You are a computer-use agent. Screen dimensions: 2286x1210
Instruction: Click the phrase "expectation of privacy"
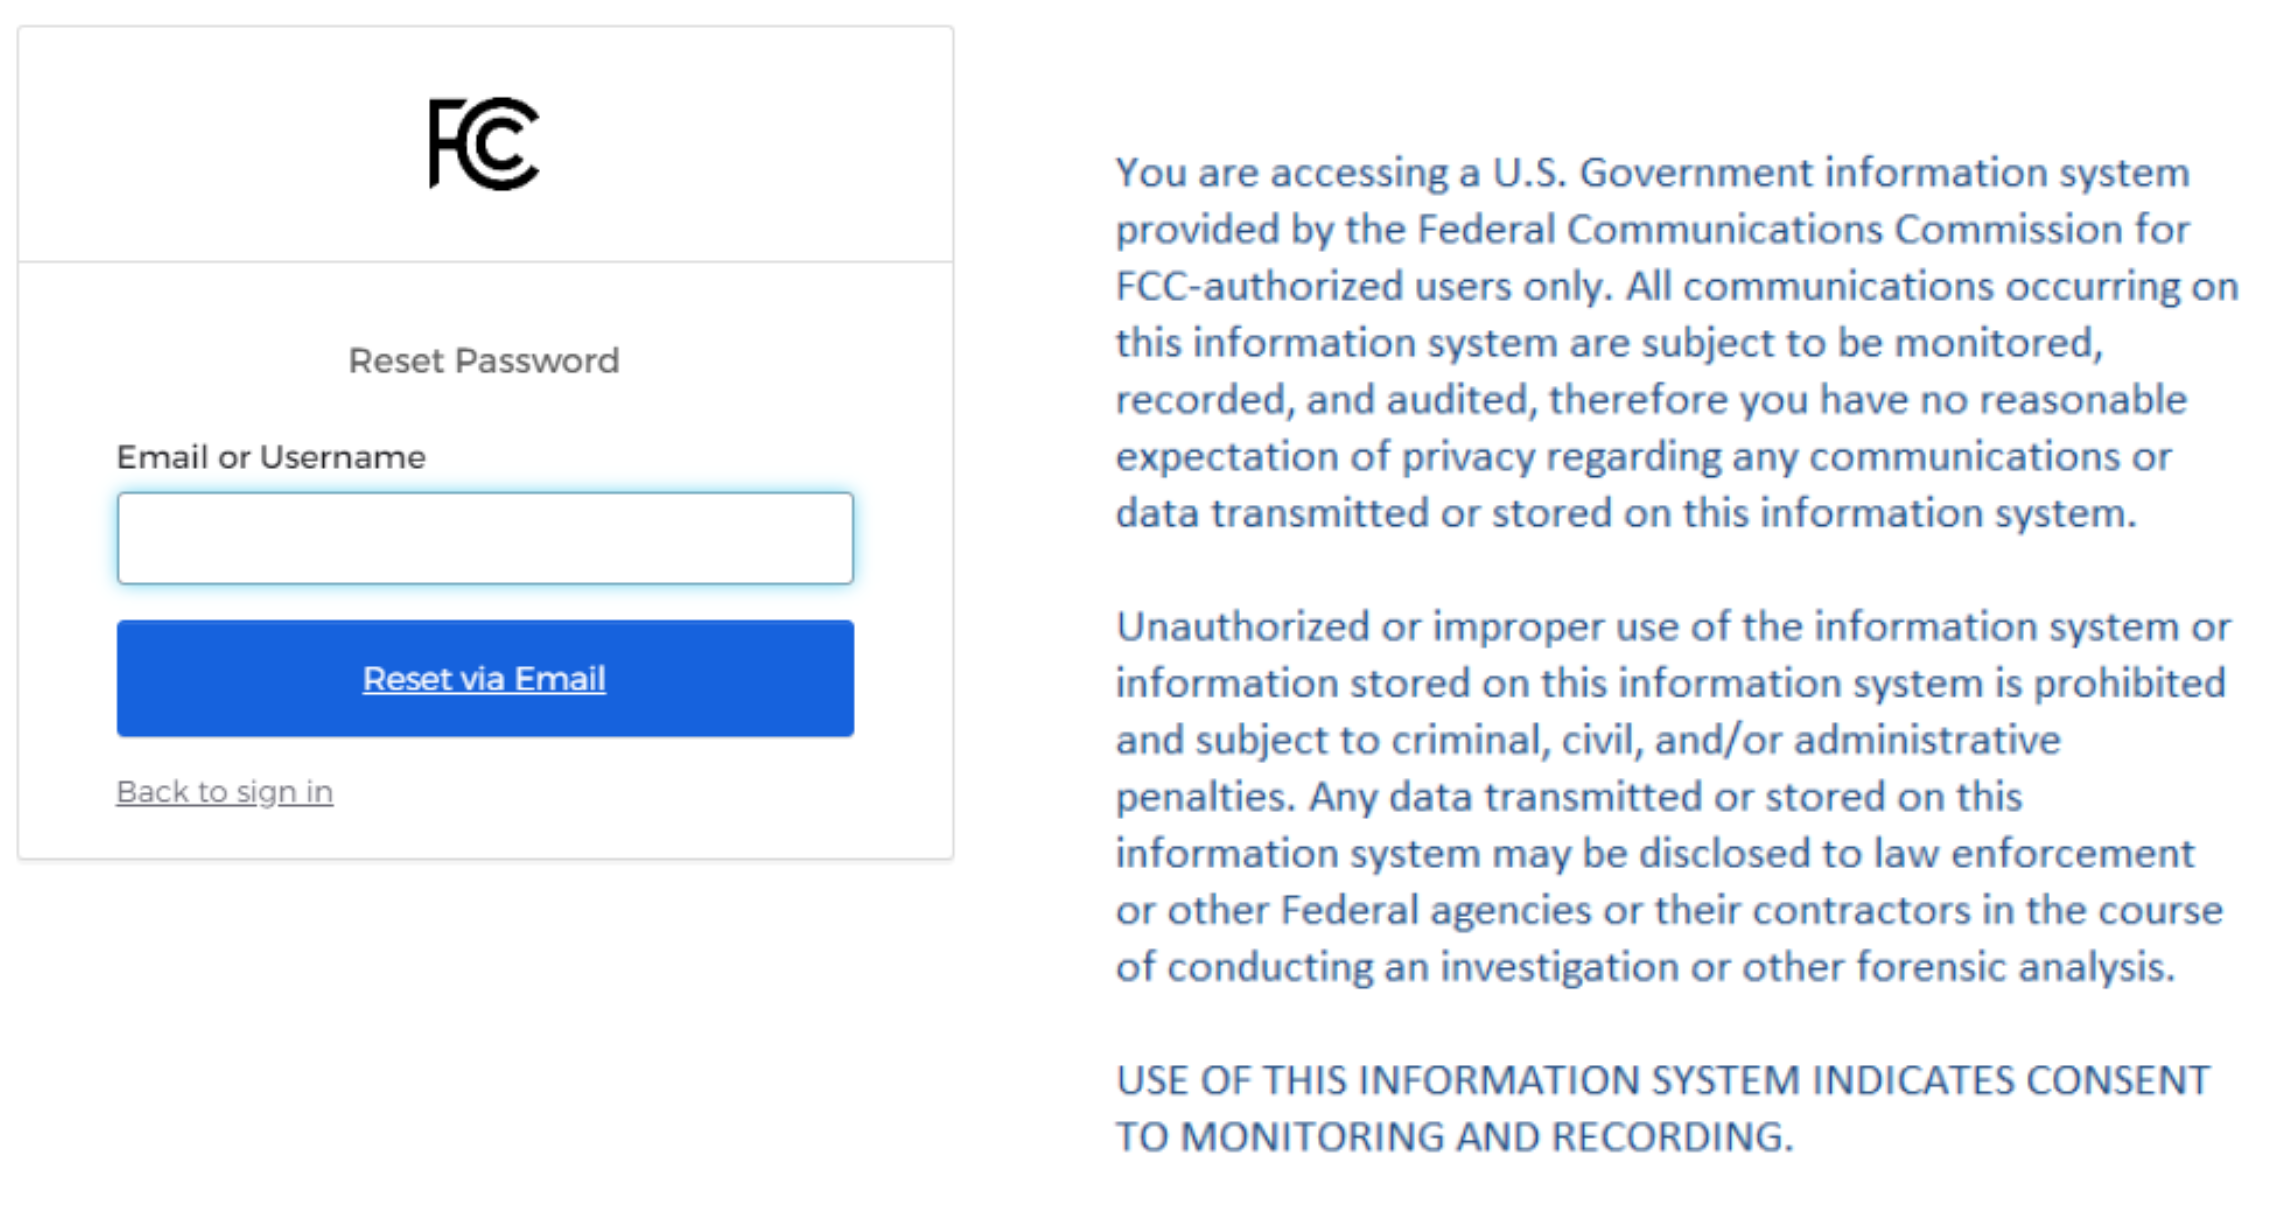click(x=1325, y=457)
